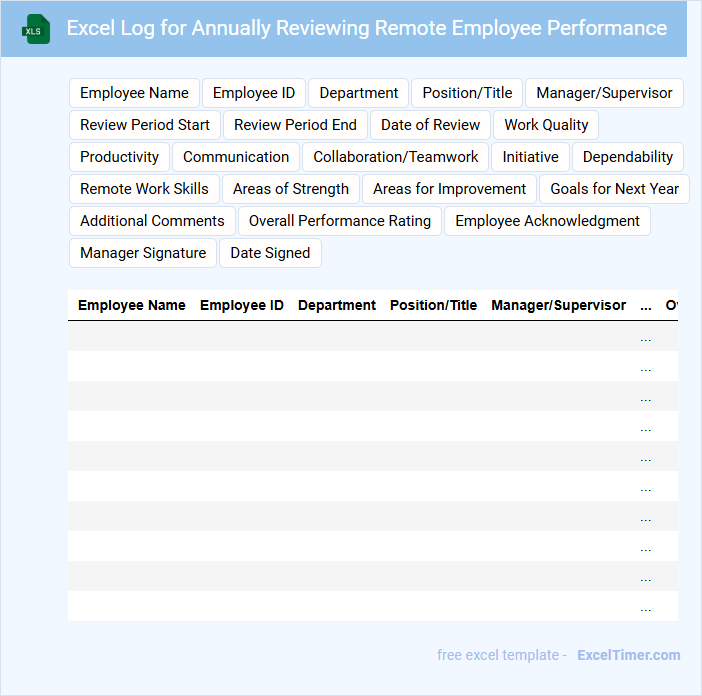
Task: Select the Additional Comments tag
Action: (x=152, y=221)
